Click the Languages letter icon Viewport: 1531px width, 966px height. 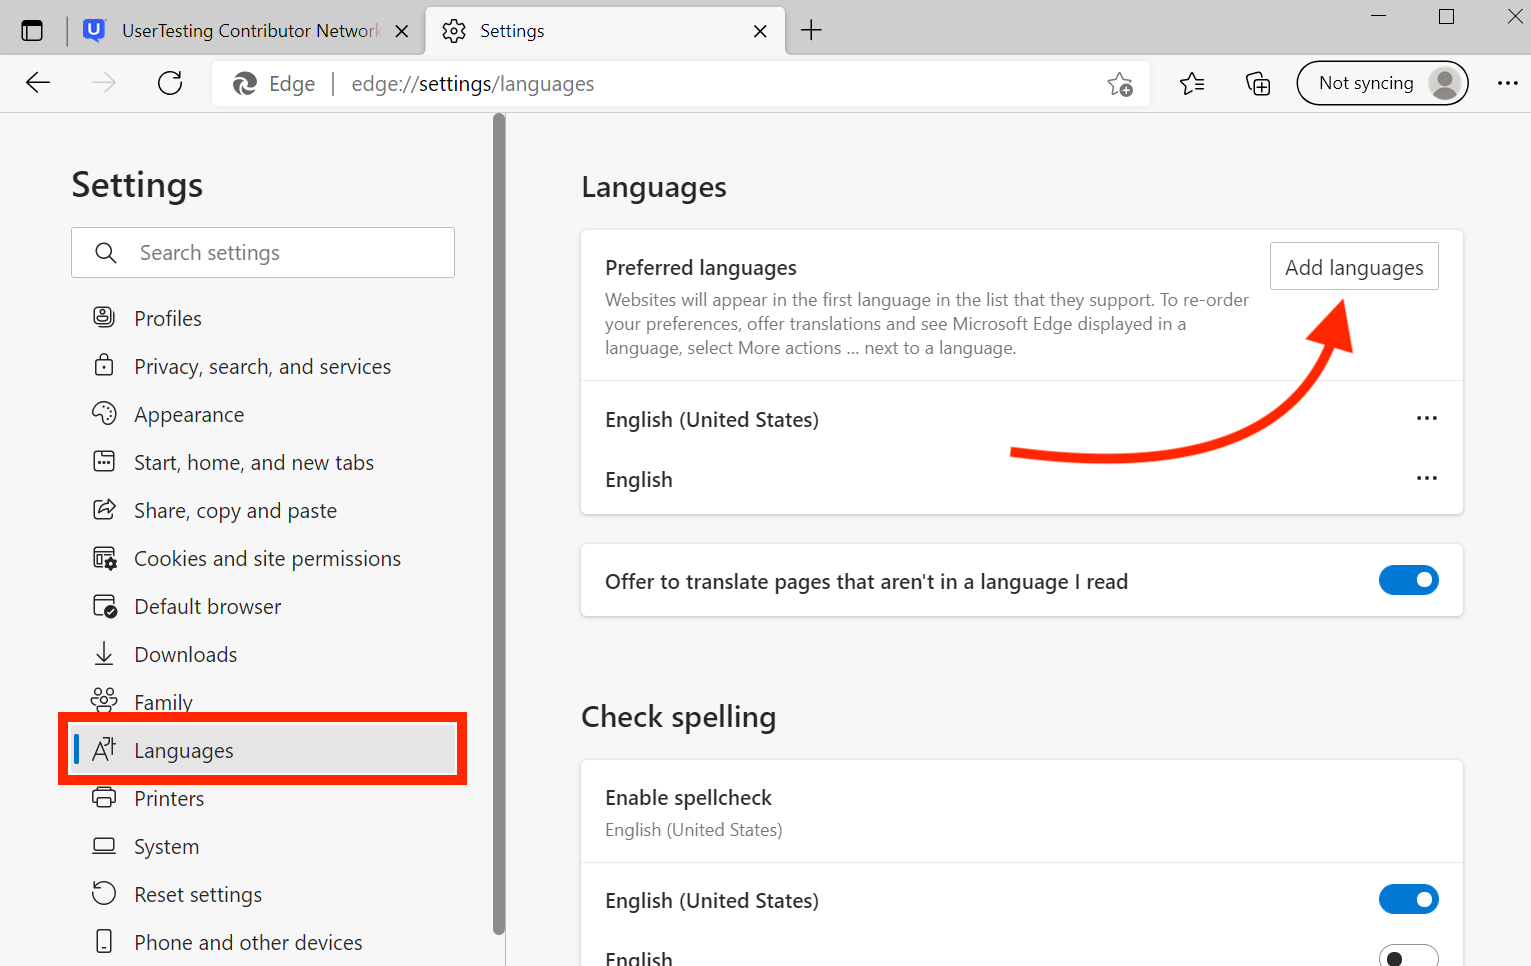pyautogui.click(x=104, y=749)
